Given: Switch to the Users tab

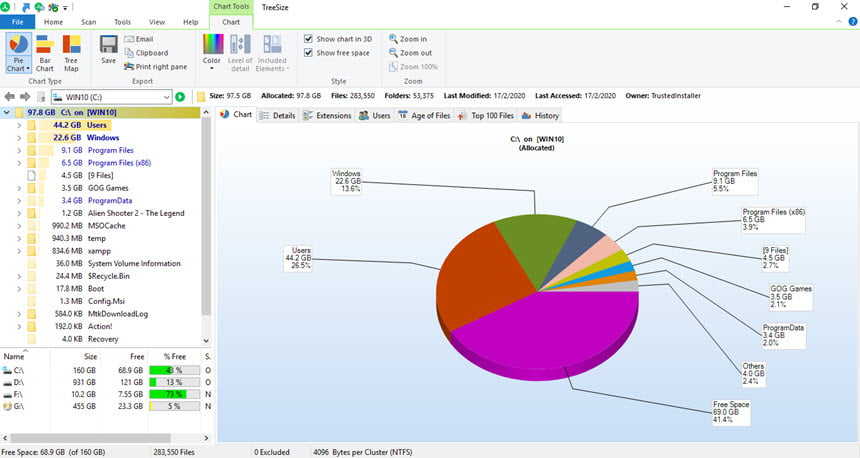Looking at the screenshot, I should [x=375, y=115].
